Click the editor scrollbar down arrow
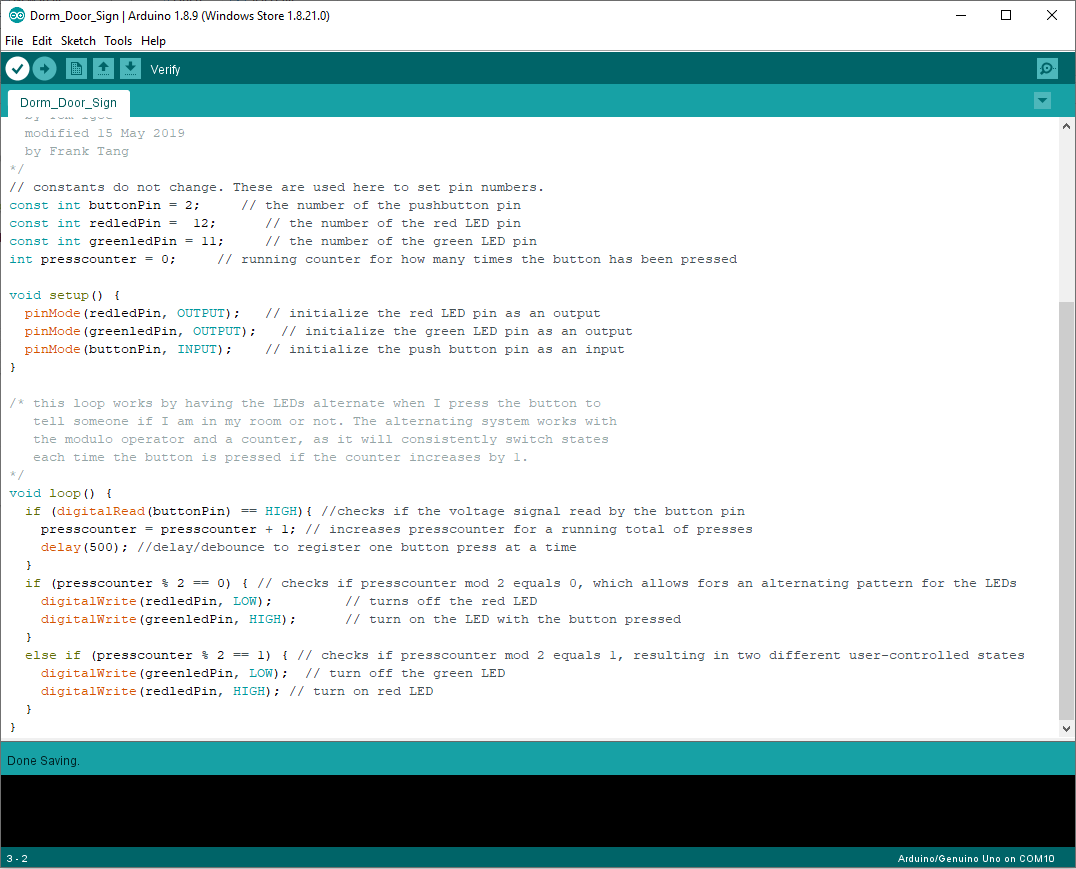1076x869 pixels. 1066,730
